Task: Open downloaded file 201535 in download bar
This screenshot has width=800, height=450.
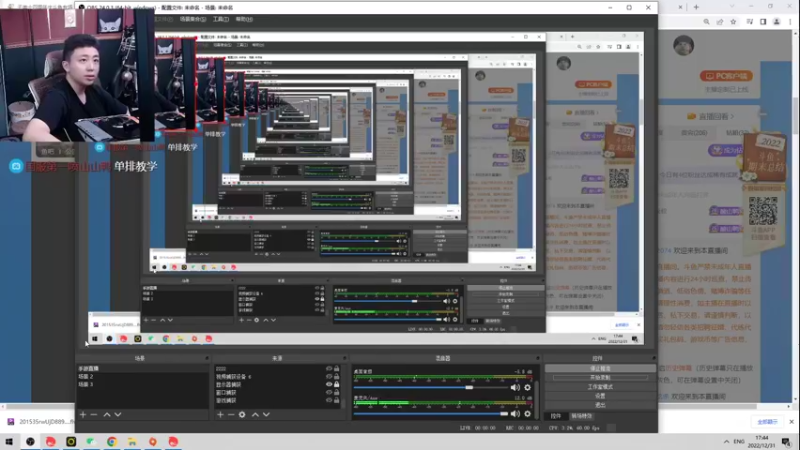Action: [x=41, y=422]
